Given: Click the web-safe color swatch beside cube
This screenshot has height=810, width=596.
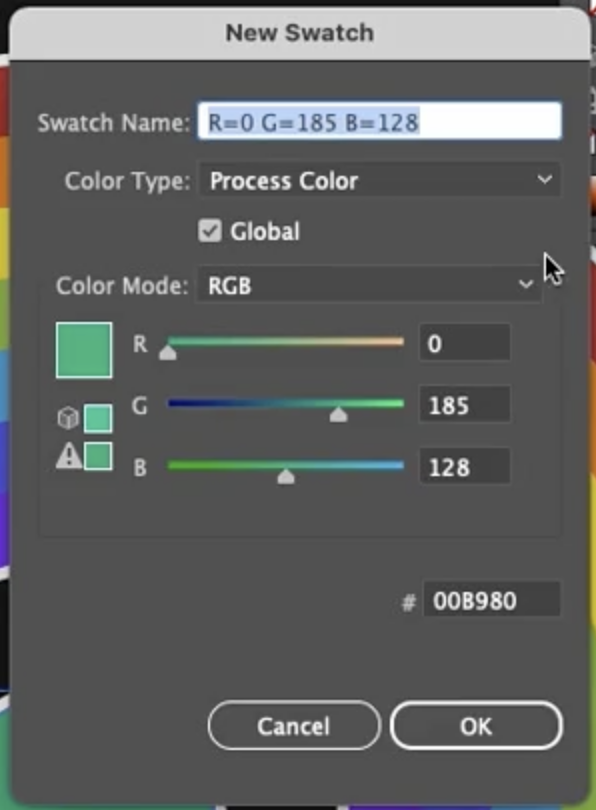Looking at the screenshot, I should pos(98,418).
